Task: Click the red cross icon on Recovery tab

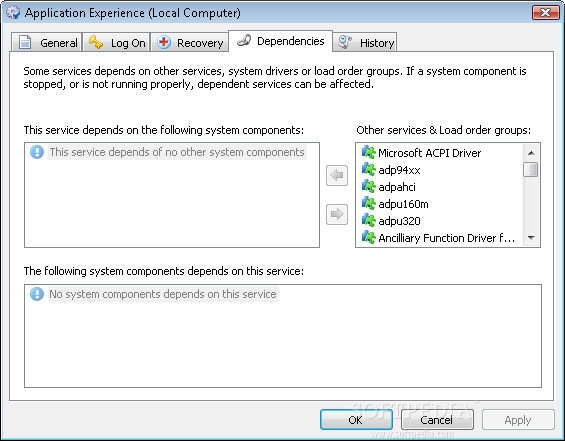Action: [164, 42]
